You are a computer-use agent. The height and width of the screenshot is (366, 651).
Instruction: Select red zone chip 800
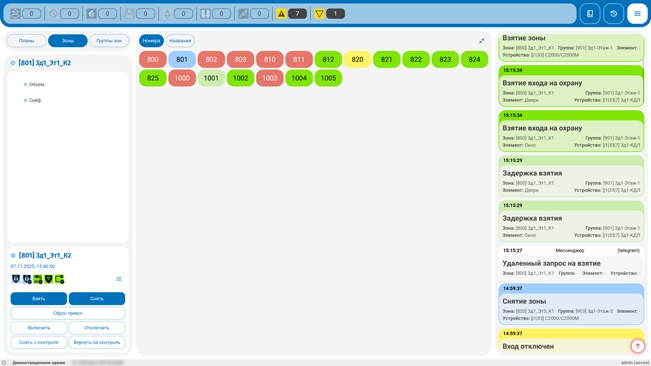[153, 59]
